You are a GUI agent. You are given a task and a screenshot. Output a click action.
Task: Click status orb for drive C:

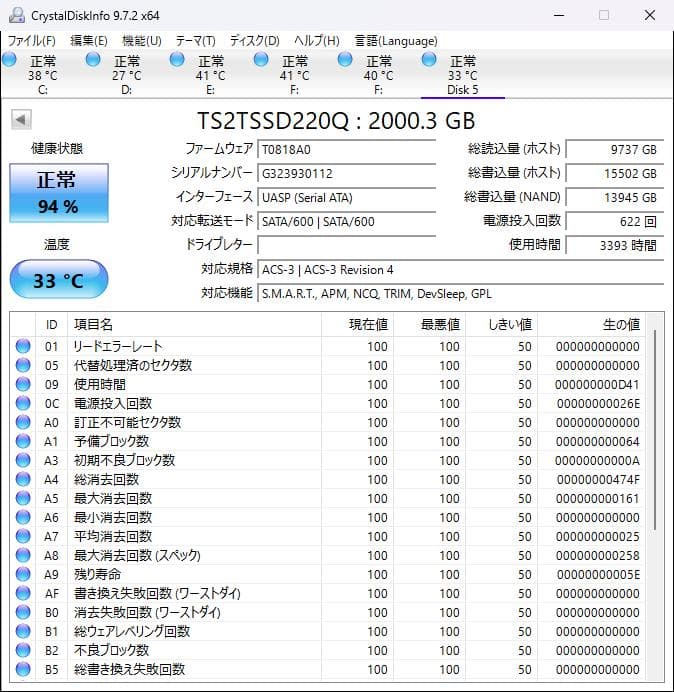point(9,59)
